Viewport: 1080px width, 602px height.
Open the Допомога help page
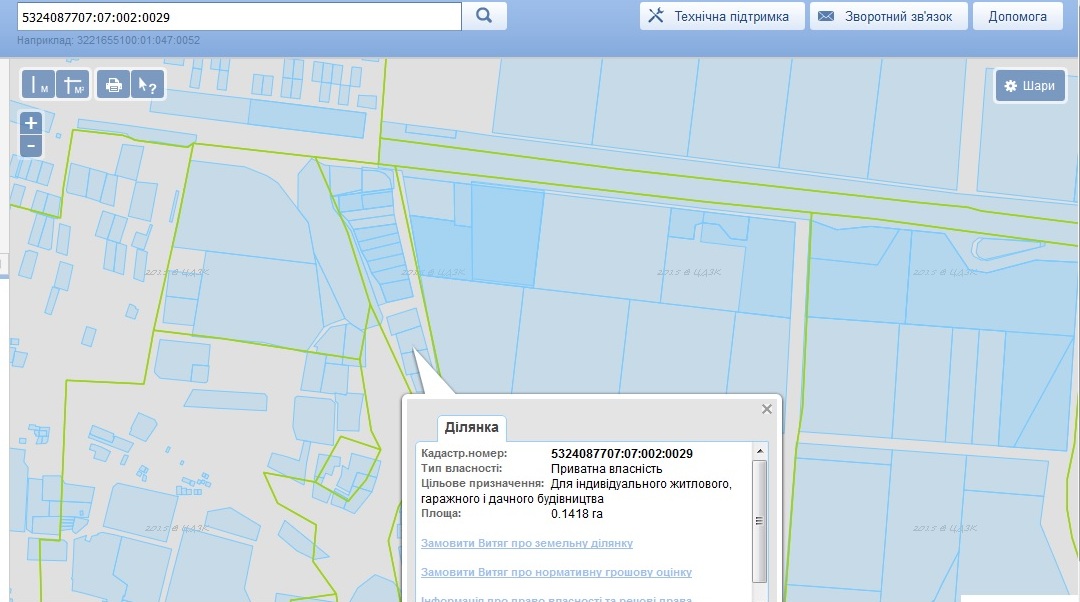coord(1017,16)
